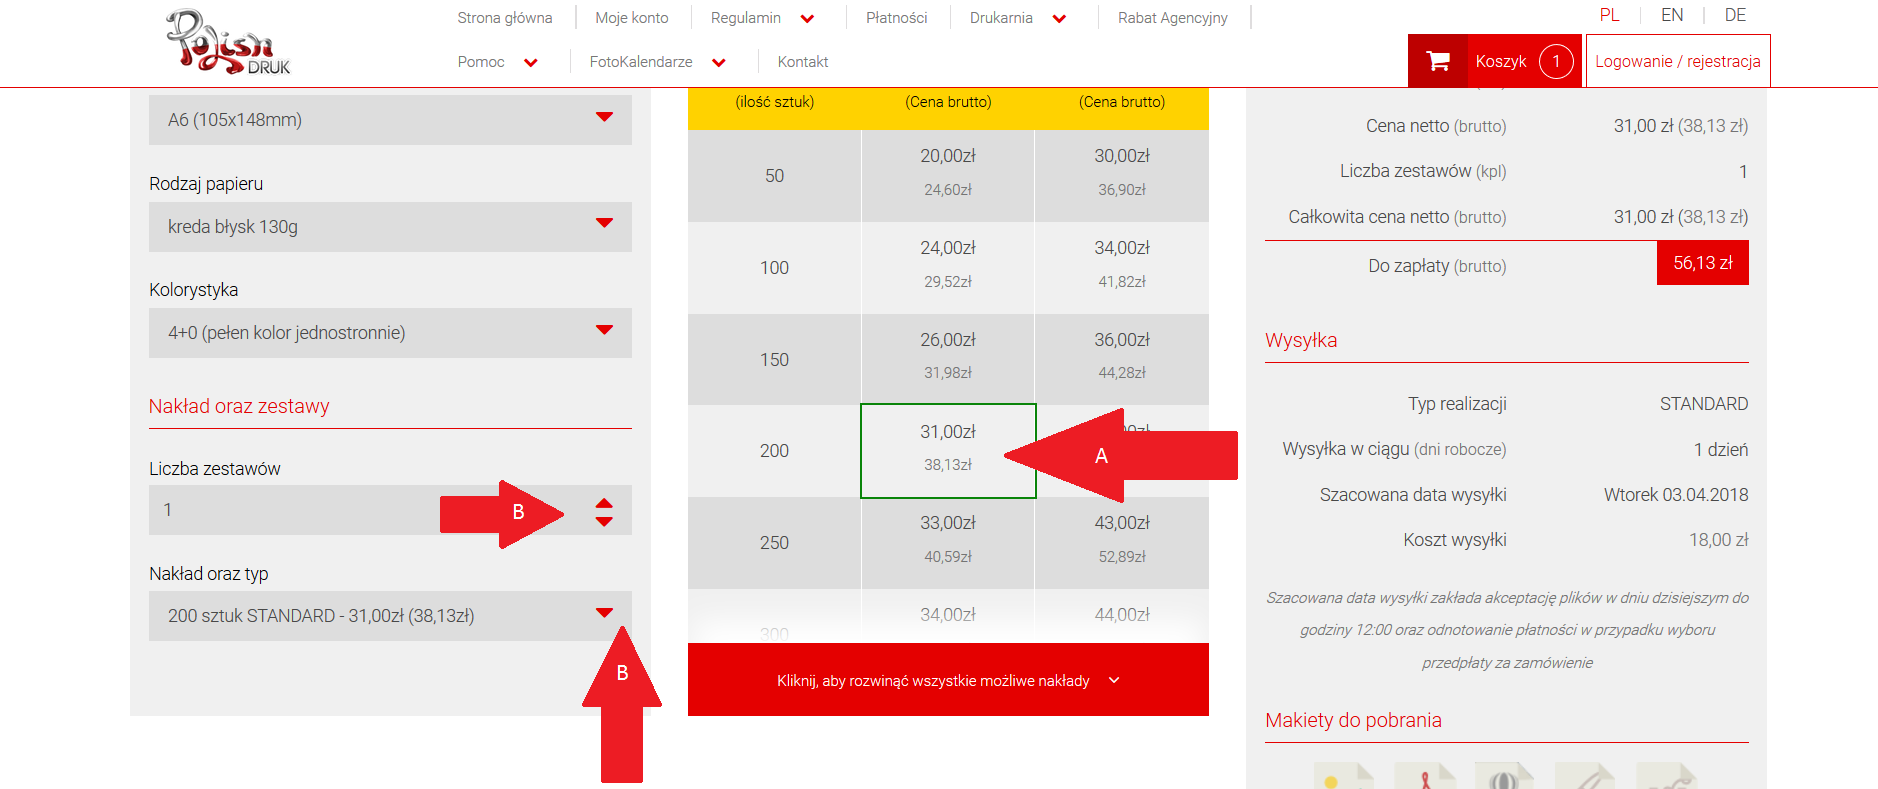The height and width of the screenshot is (789, 1878).
Task: Decrease Liczba zestawów with the down arrow
Action: pos(604,521)
